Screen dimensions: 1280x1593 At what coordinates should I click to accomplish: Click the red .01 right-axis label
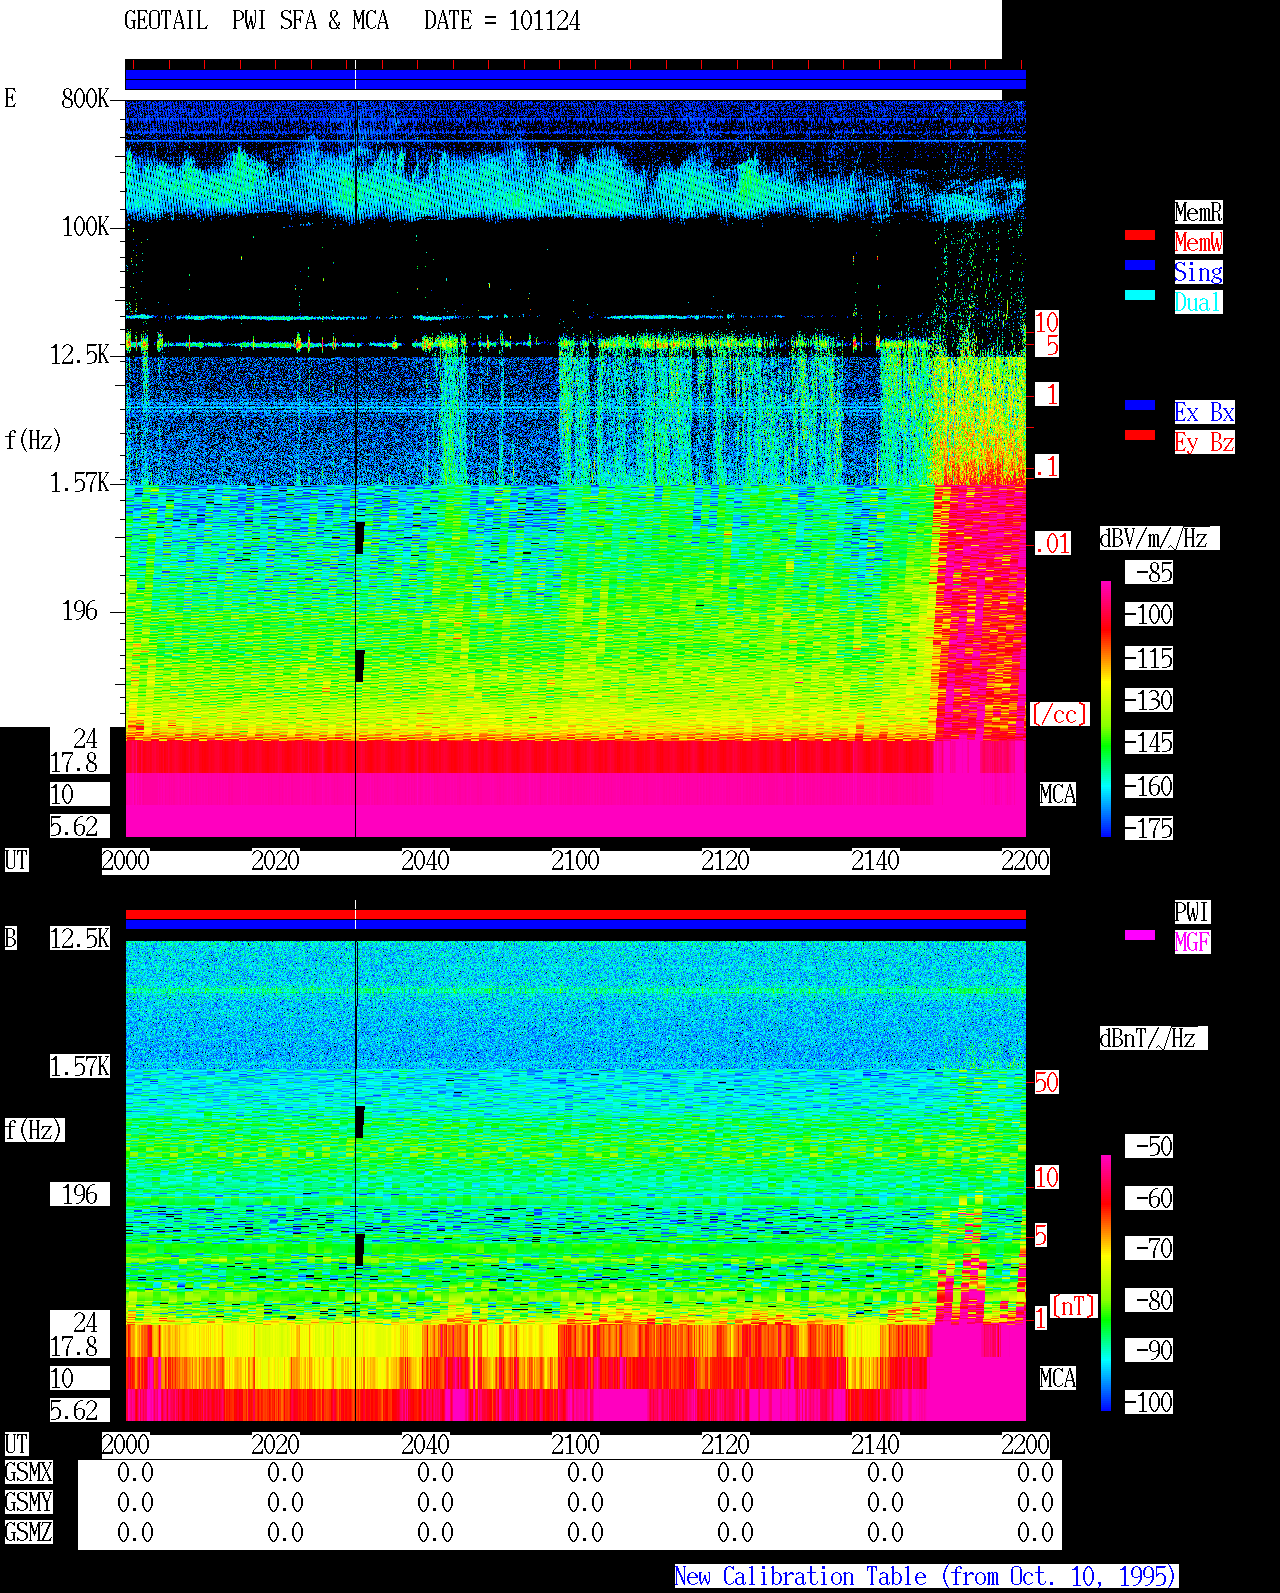coord(1052,544)
